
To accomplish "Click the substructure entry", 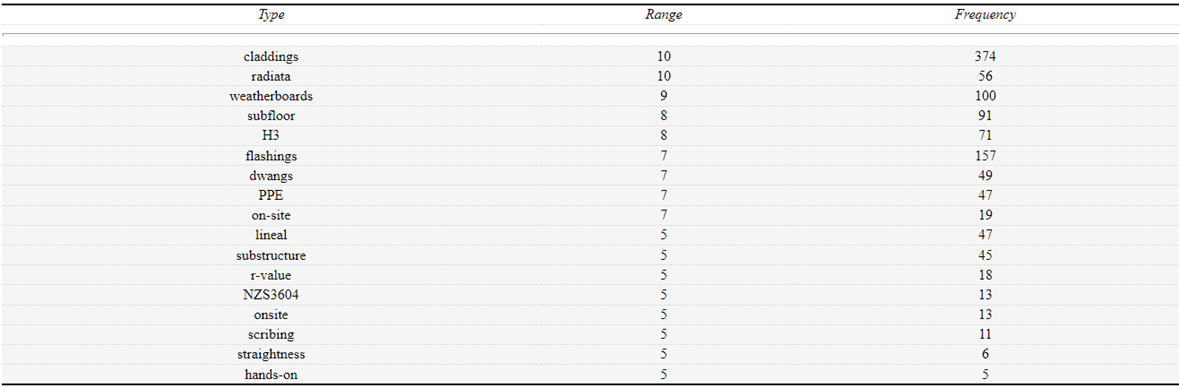I will pos(271,255).
